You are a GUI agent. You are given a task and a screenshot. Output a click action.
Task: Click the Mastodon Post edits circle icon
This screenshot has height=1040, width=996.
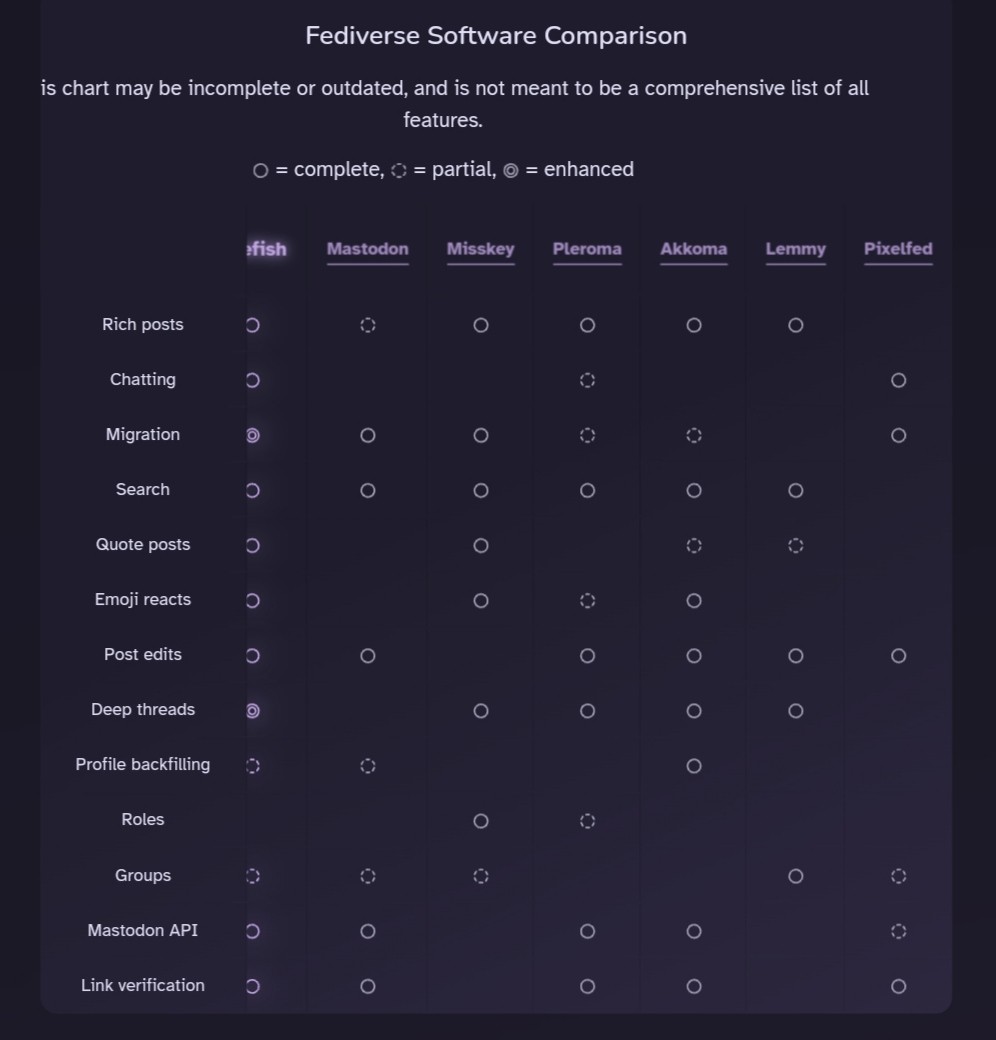(368, 655)
